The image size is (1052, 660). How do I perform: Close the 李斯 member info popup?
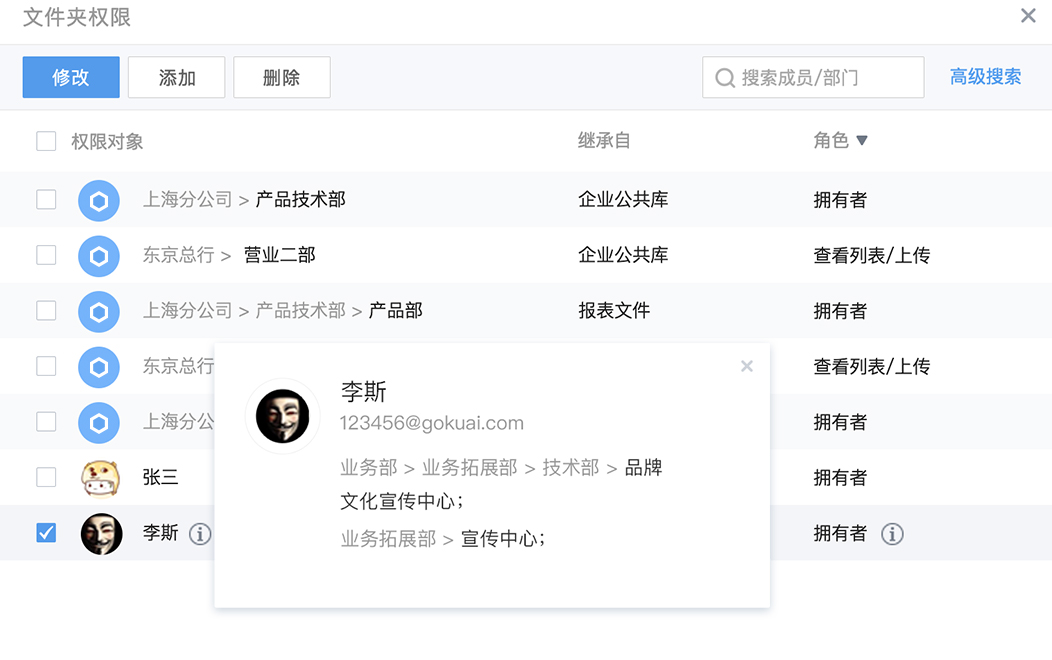coord(746,366)
